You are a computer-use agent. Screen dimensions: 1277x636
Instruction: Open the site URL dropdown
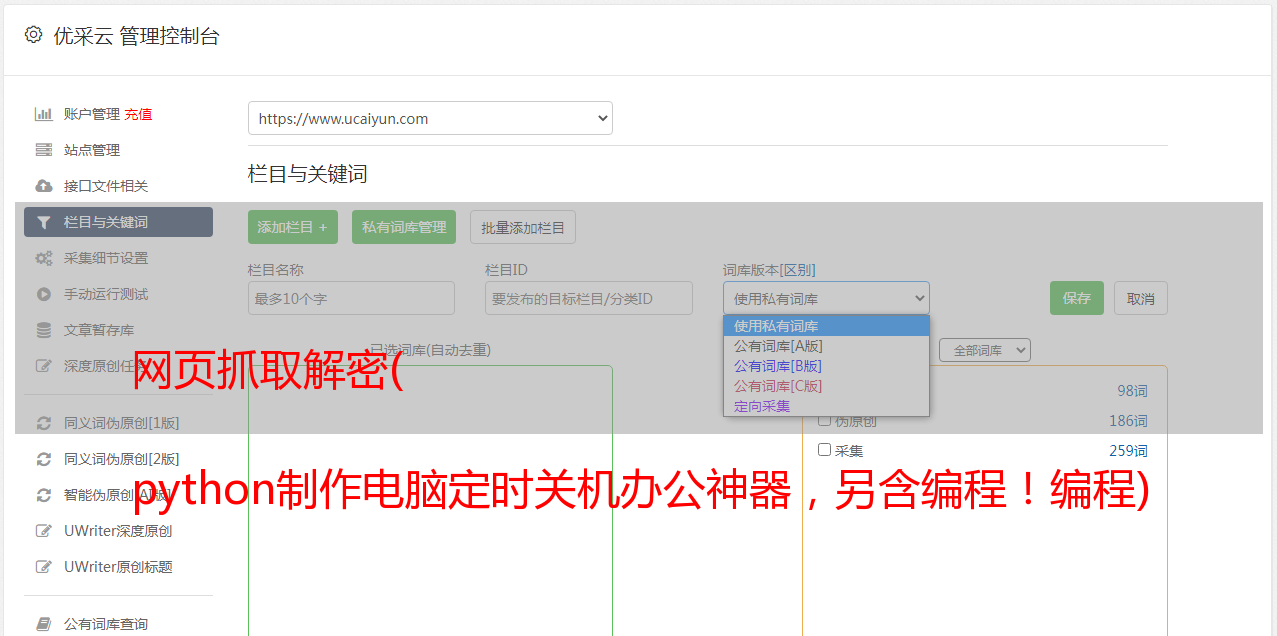coord(430,118)
